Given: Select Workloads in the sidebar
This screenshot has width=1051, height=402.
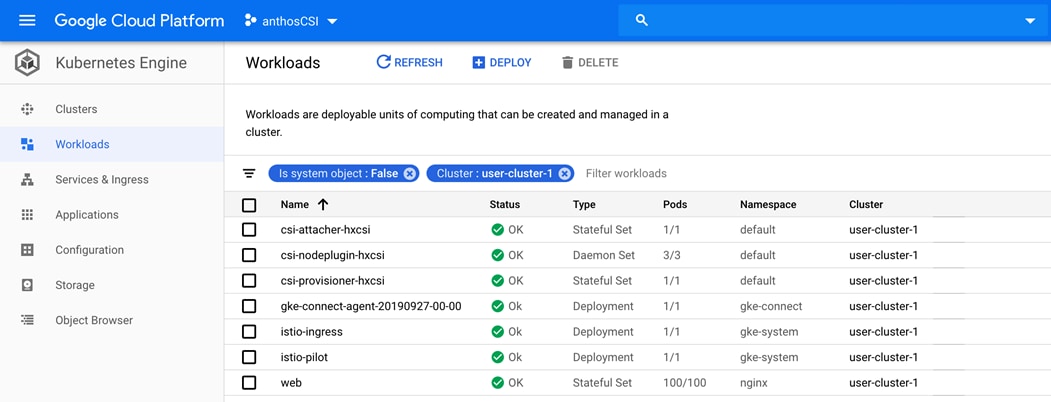Looking at the screenshot, I should click(x=111, y=144).
